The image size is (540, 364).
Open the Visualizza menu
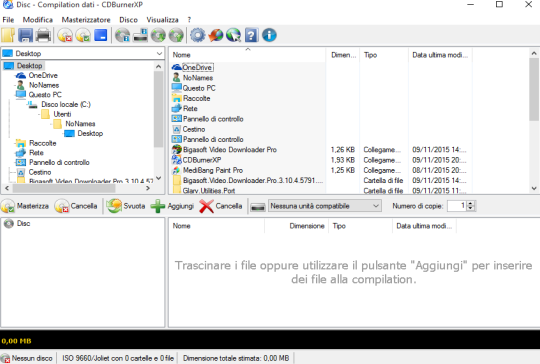click(x=163, y=20)
